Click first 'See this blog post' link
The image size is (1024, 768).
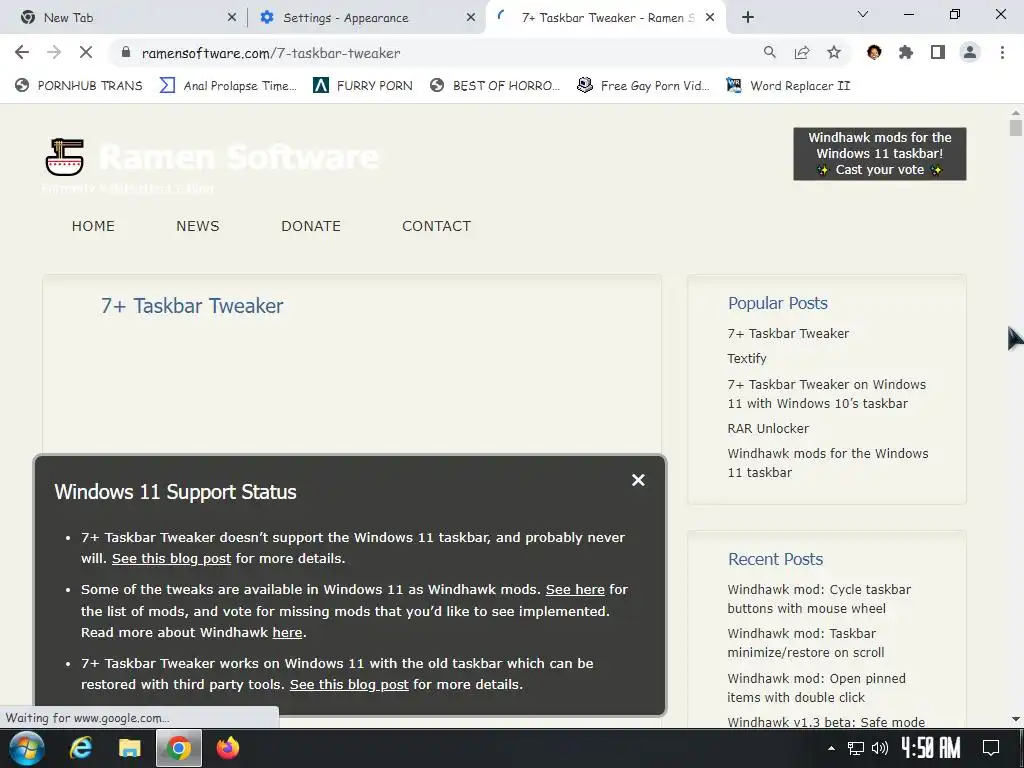[x=171, y=558]
